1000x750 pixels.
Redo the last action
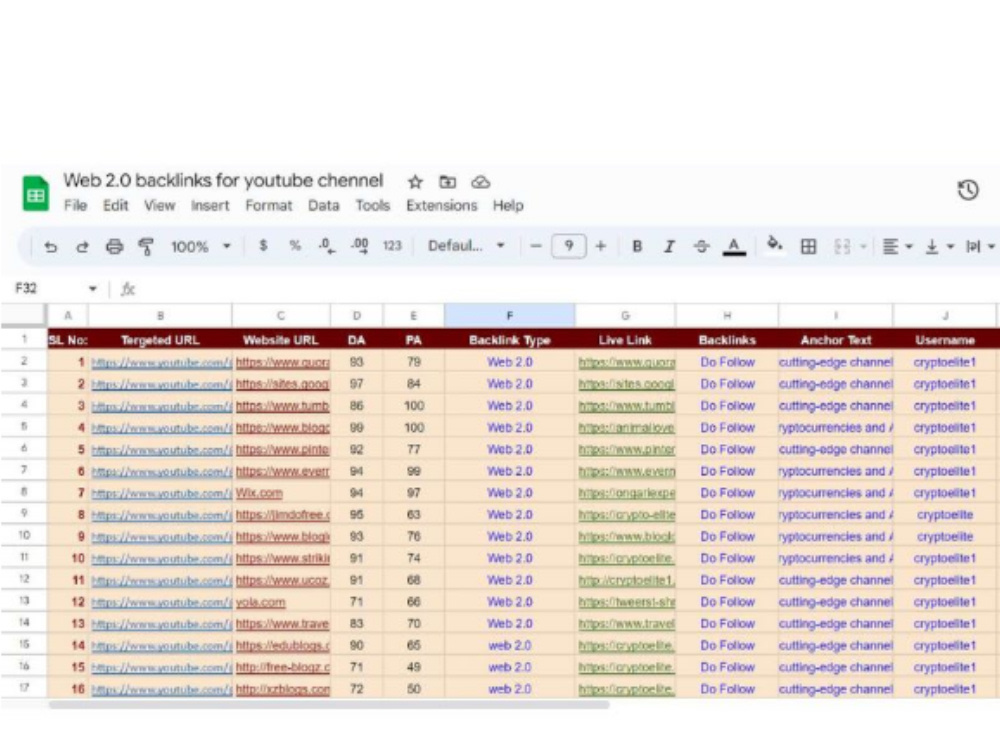(x=82, y=247)
